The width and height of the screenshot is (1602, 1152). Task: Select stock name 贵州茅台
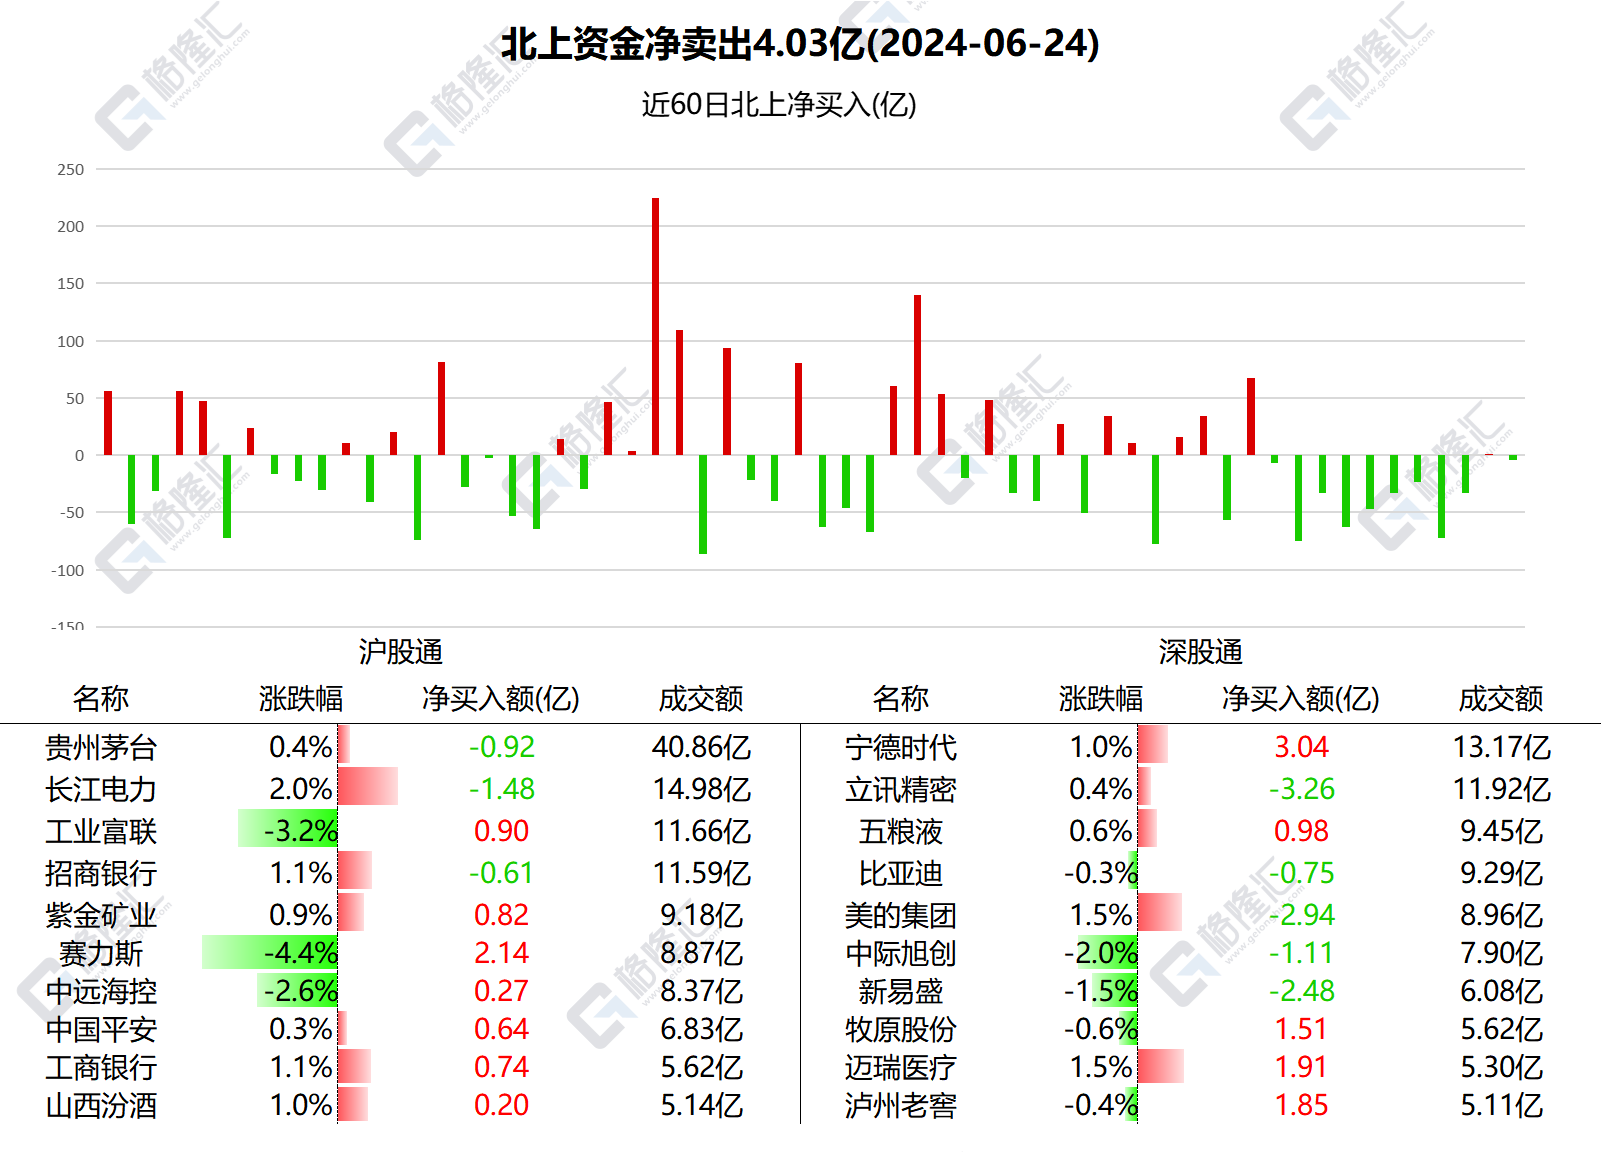pos(101,747)
